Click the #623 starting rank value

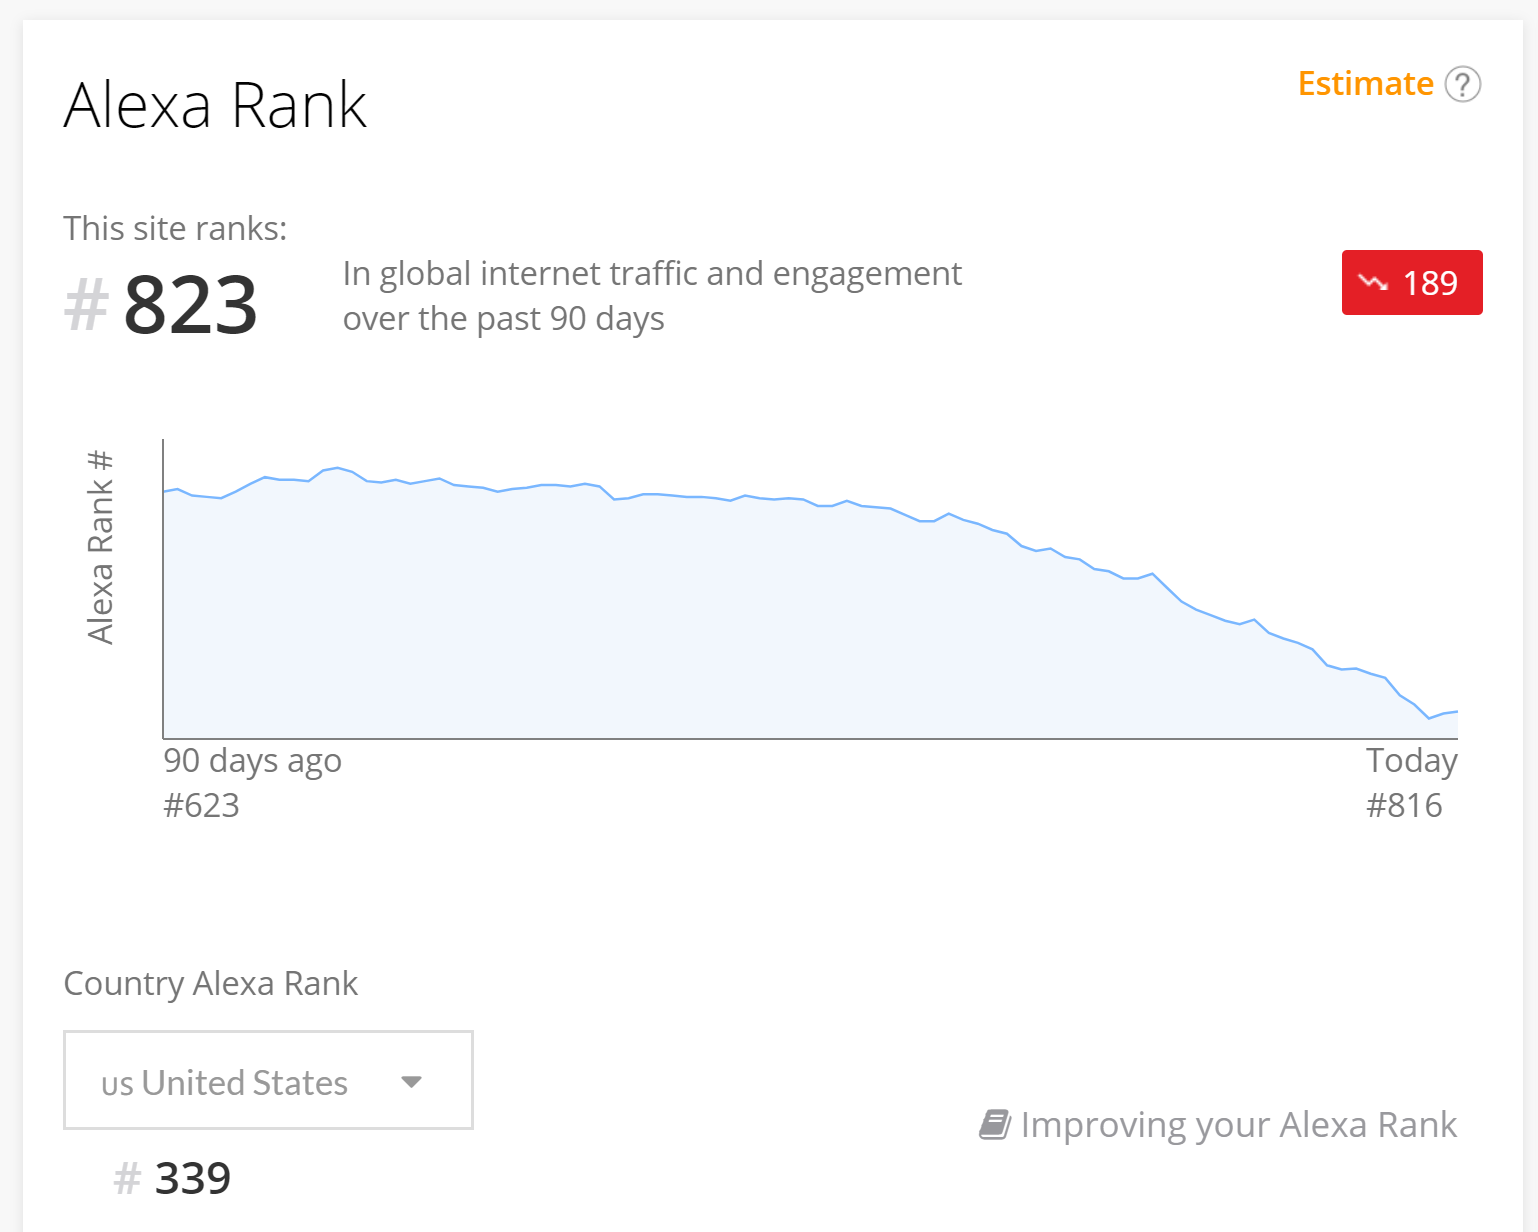201,806
